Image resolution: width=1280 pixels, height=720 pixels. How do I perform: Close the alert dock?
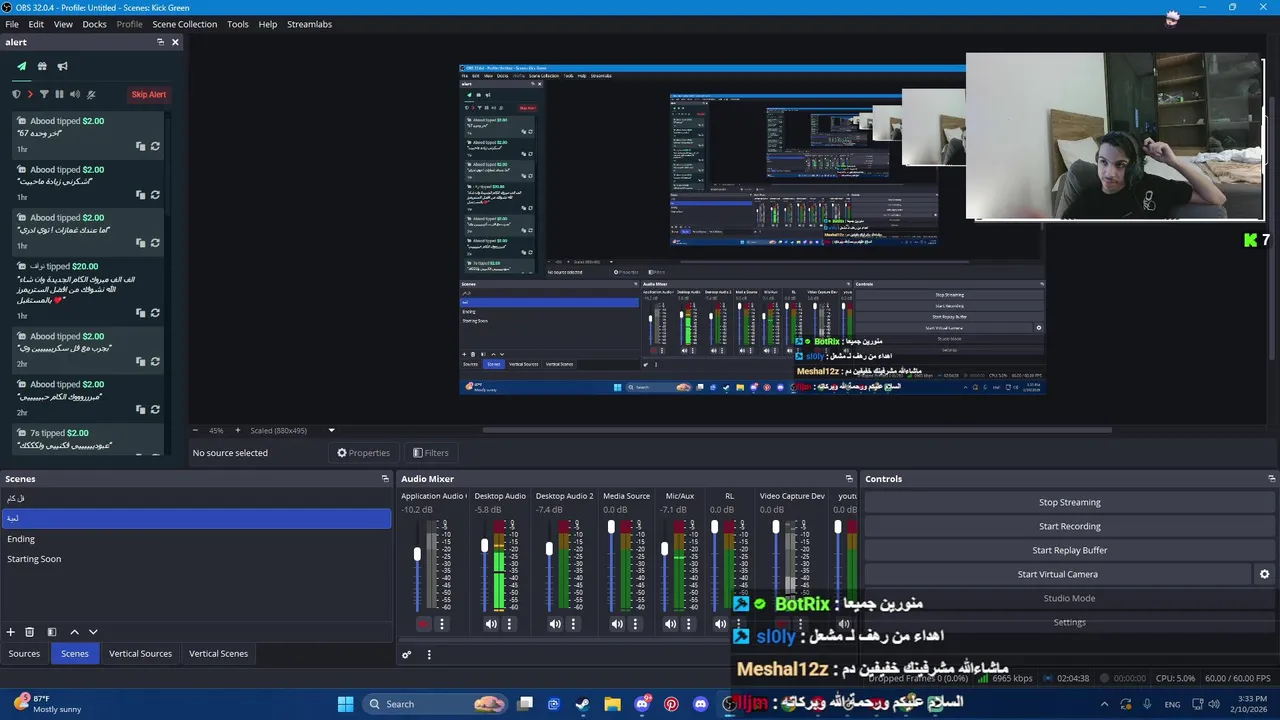tap(175, 42)
